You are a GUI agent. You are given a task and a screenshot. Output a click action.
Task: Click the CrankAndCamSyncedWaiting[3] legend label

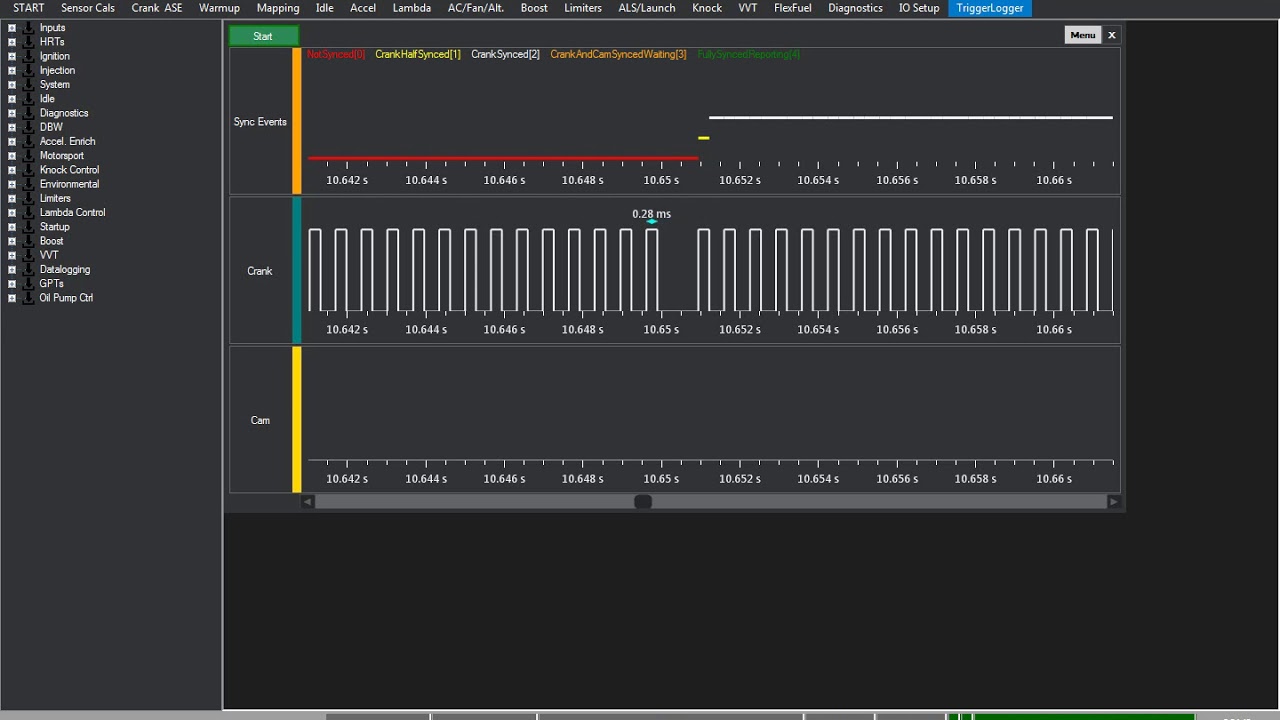click(618, 54)
